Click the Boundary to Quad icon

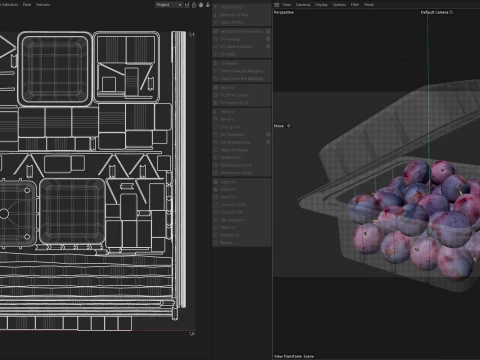[x=216, y=173]
